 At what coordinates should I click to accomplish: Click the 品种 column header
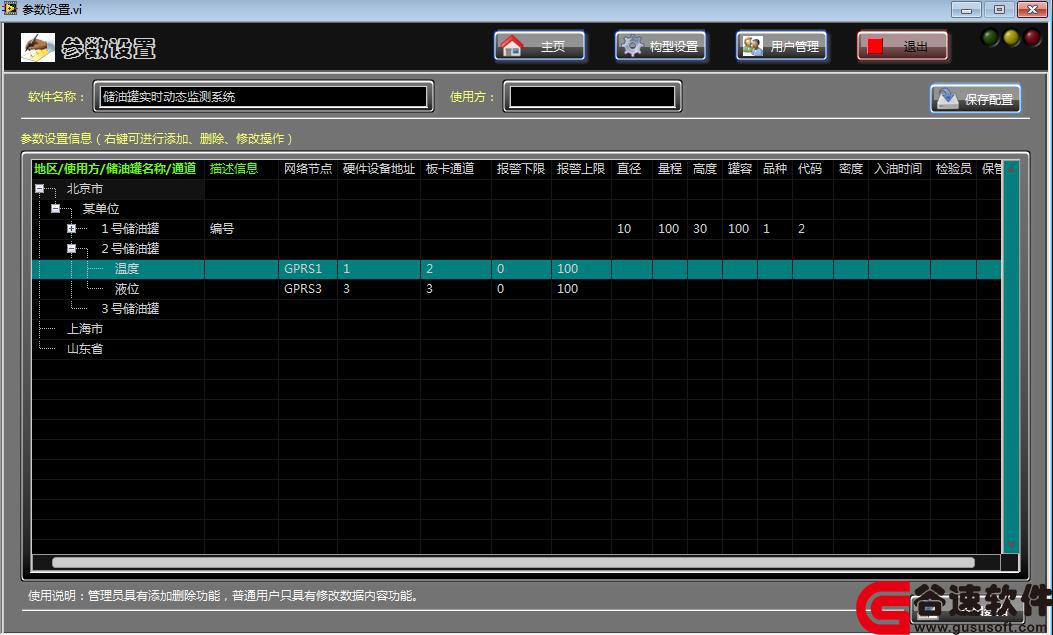[x=774, y=168]
